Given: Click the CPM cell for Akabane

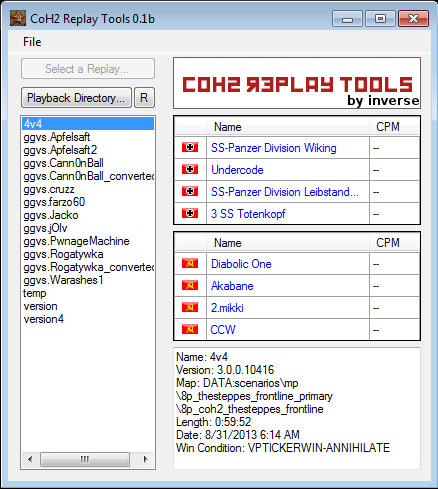Looking at the screenshot, I should pos(394,286).
